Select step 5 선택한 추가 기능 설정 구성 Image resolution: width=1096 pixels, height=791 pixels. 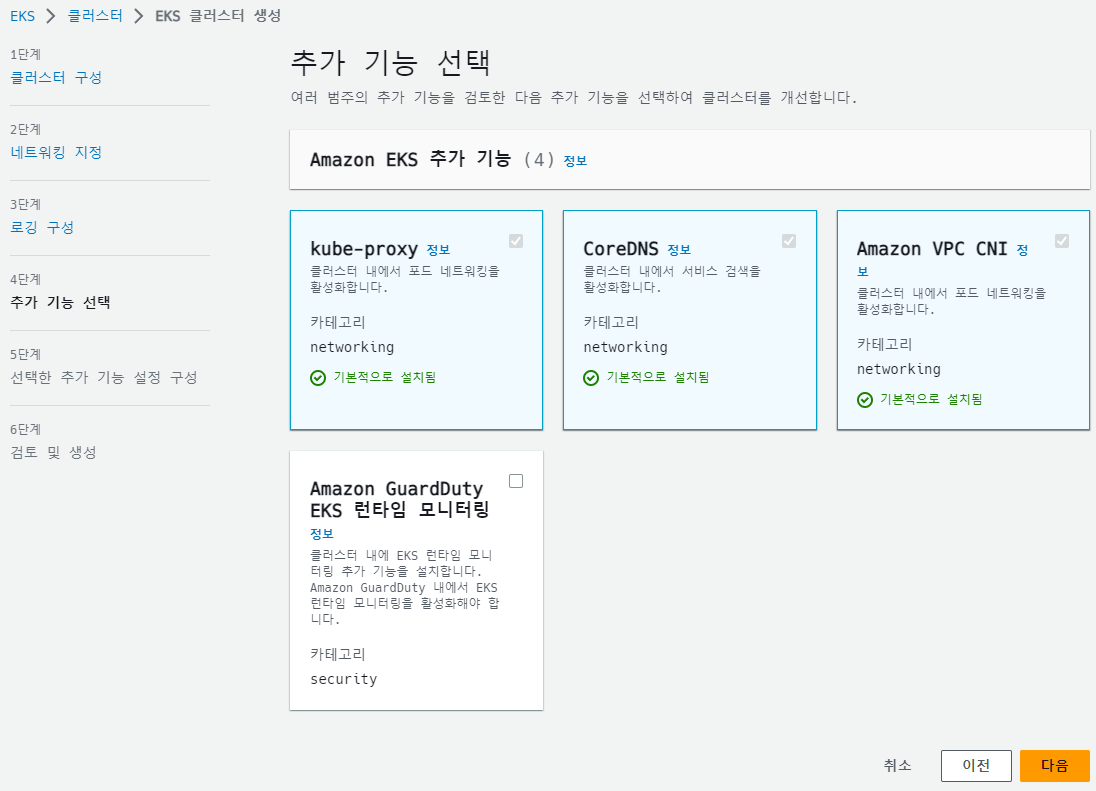[103, 377]
